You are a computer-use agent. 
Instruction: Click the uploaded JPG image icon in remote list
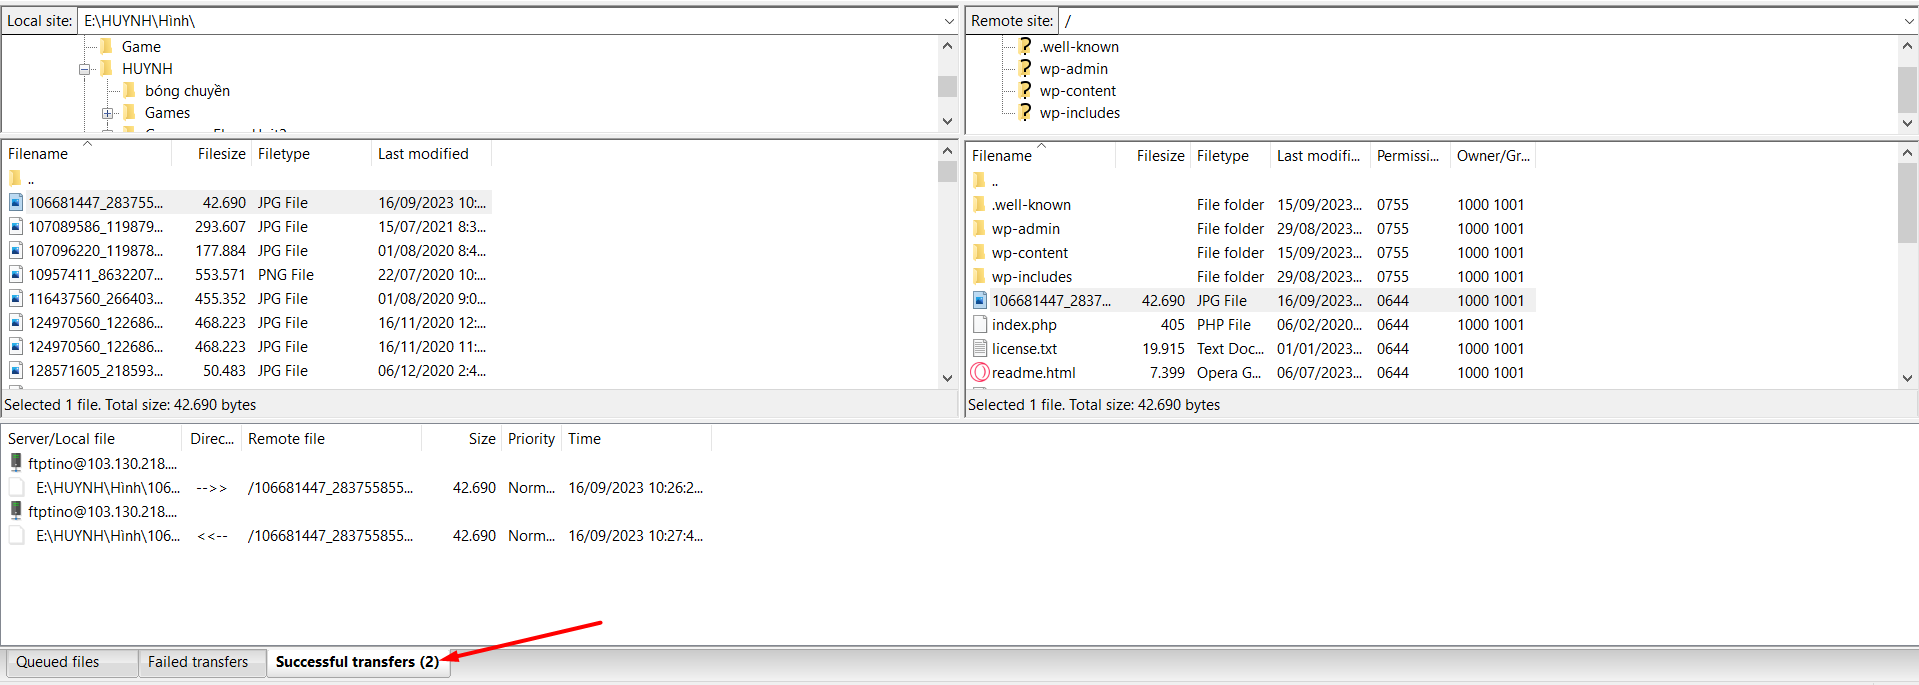coord(980,300)
